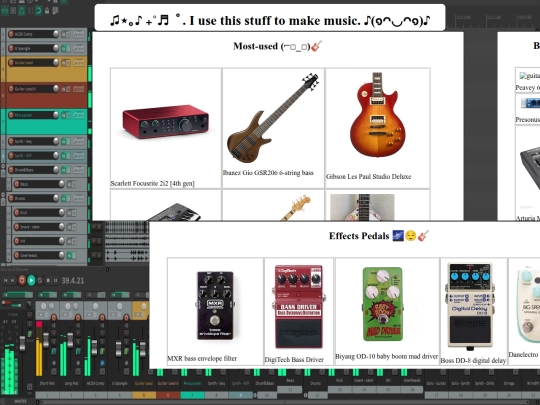Arm the Snare - stem track for recording

click(17, 227)
